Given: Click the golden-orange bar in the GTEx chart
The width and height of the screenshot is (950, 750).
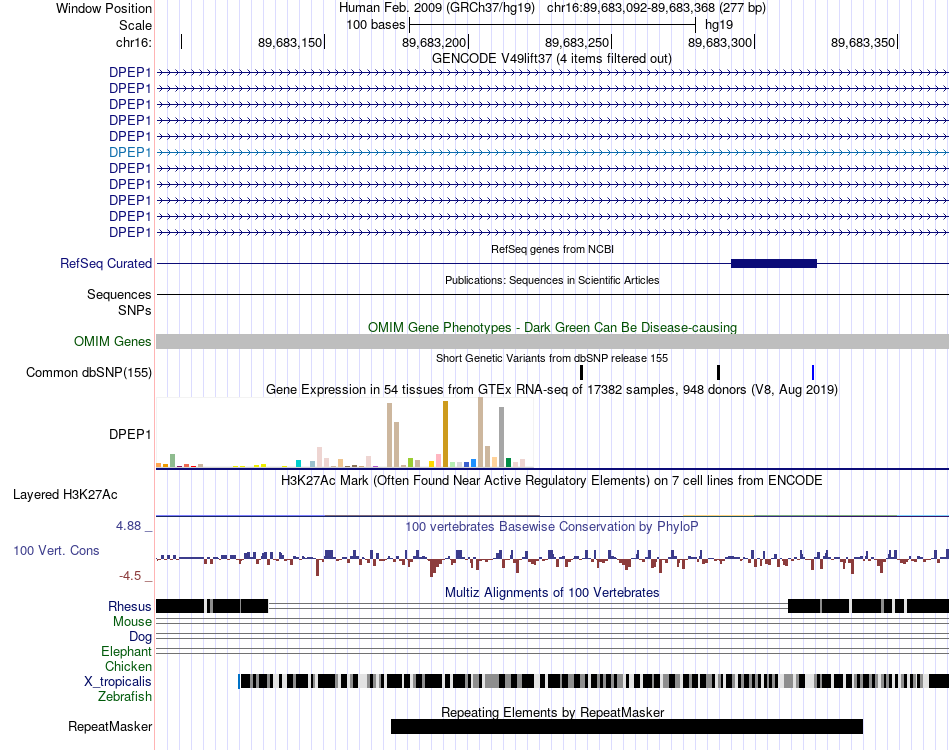Looking at the screenshot, I should click(x=445, y=434).
